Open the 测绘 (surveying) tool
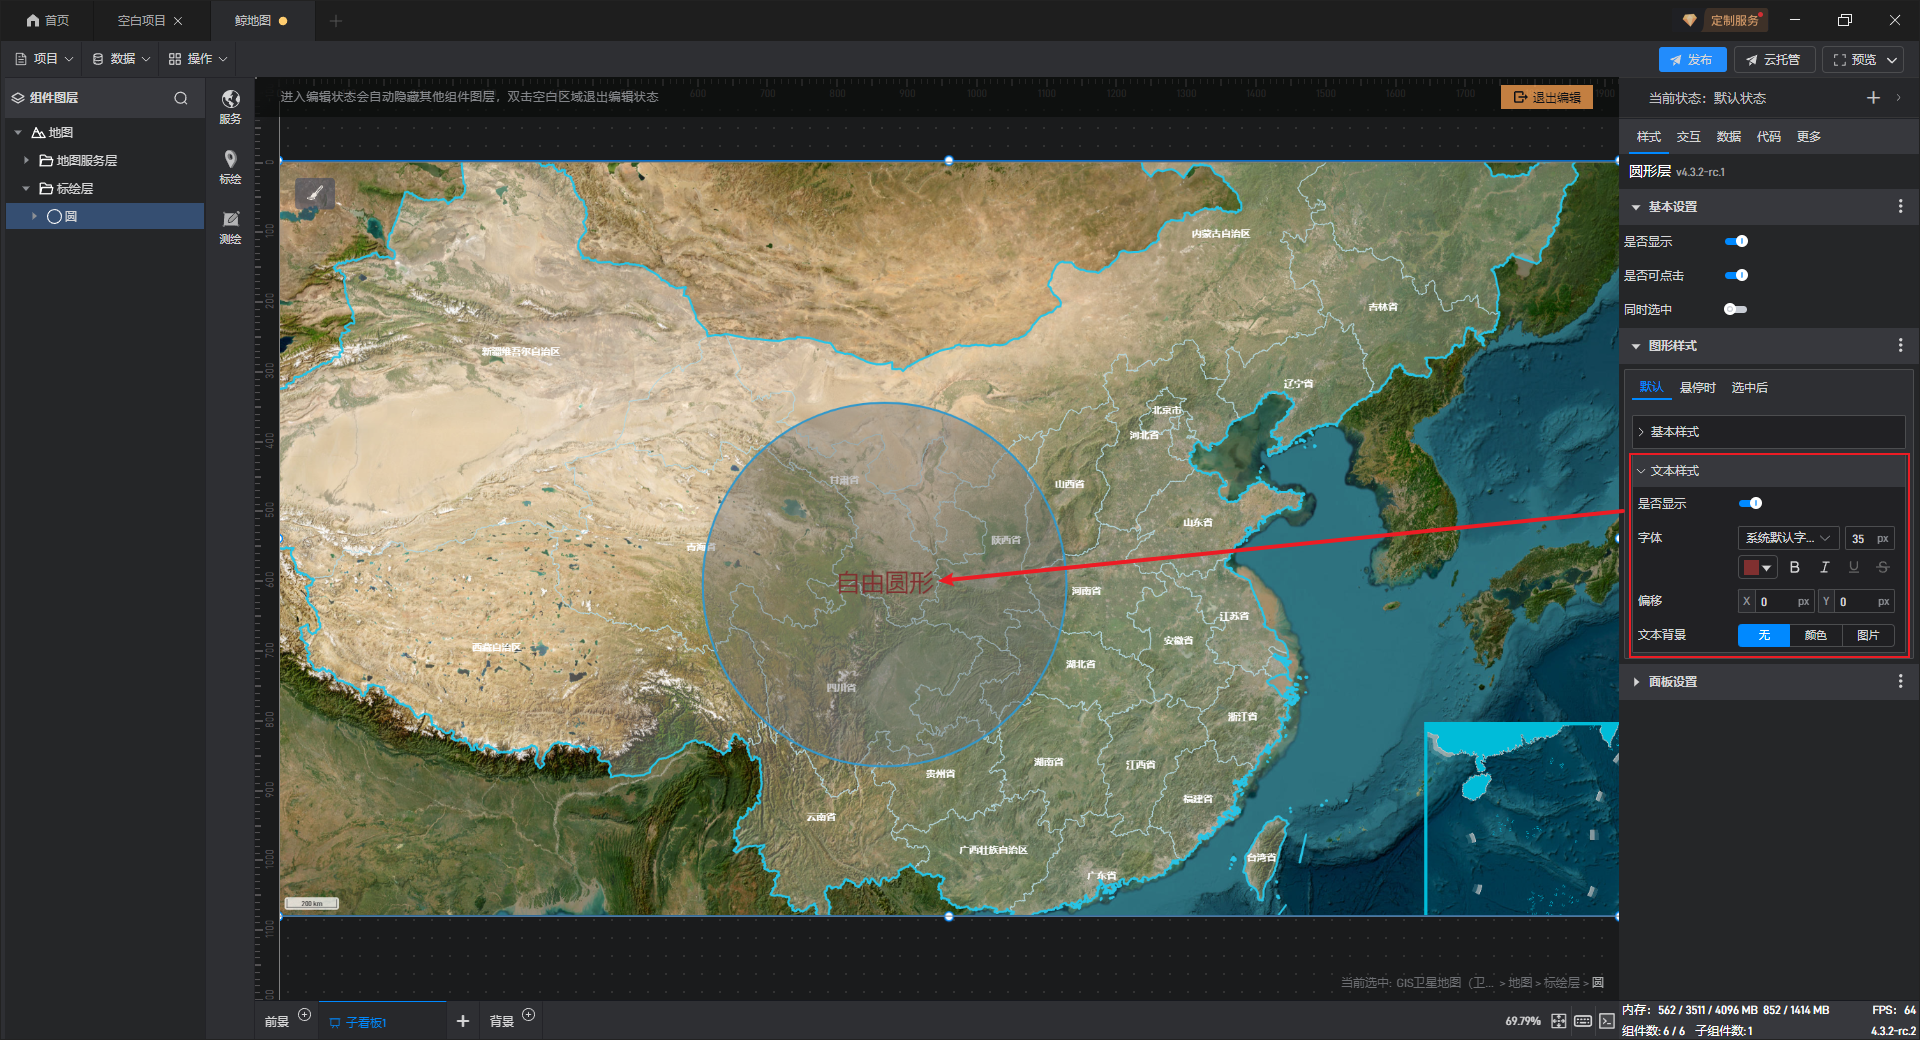 [x=230, y=227]
